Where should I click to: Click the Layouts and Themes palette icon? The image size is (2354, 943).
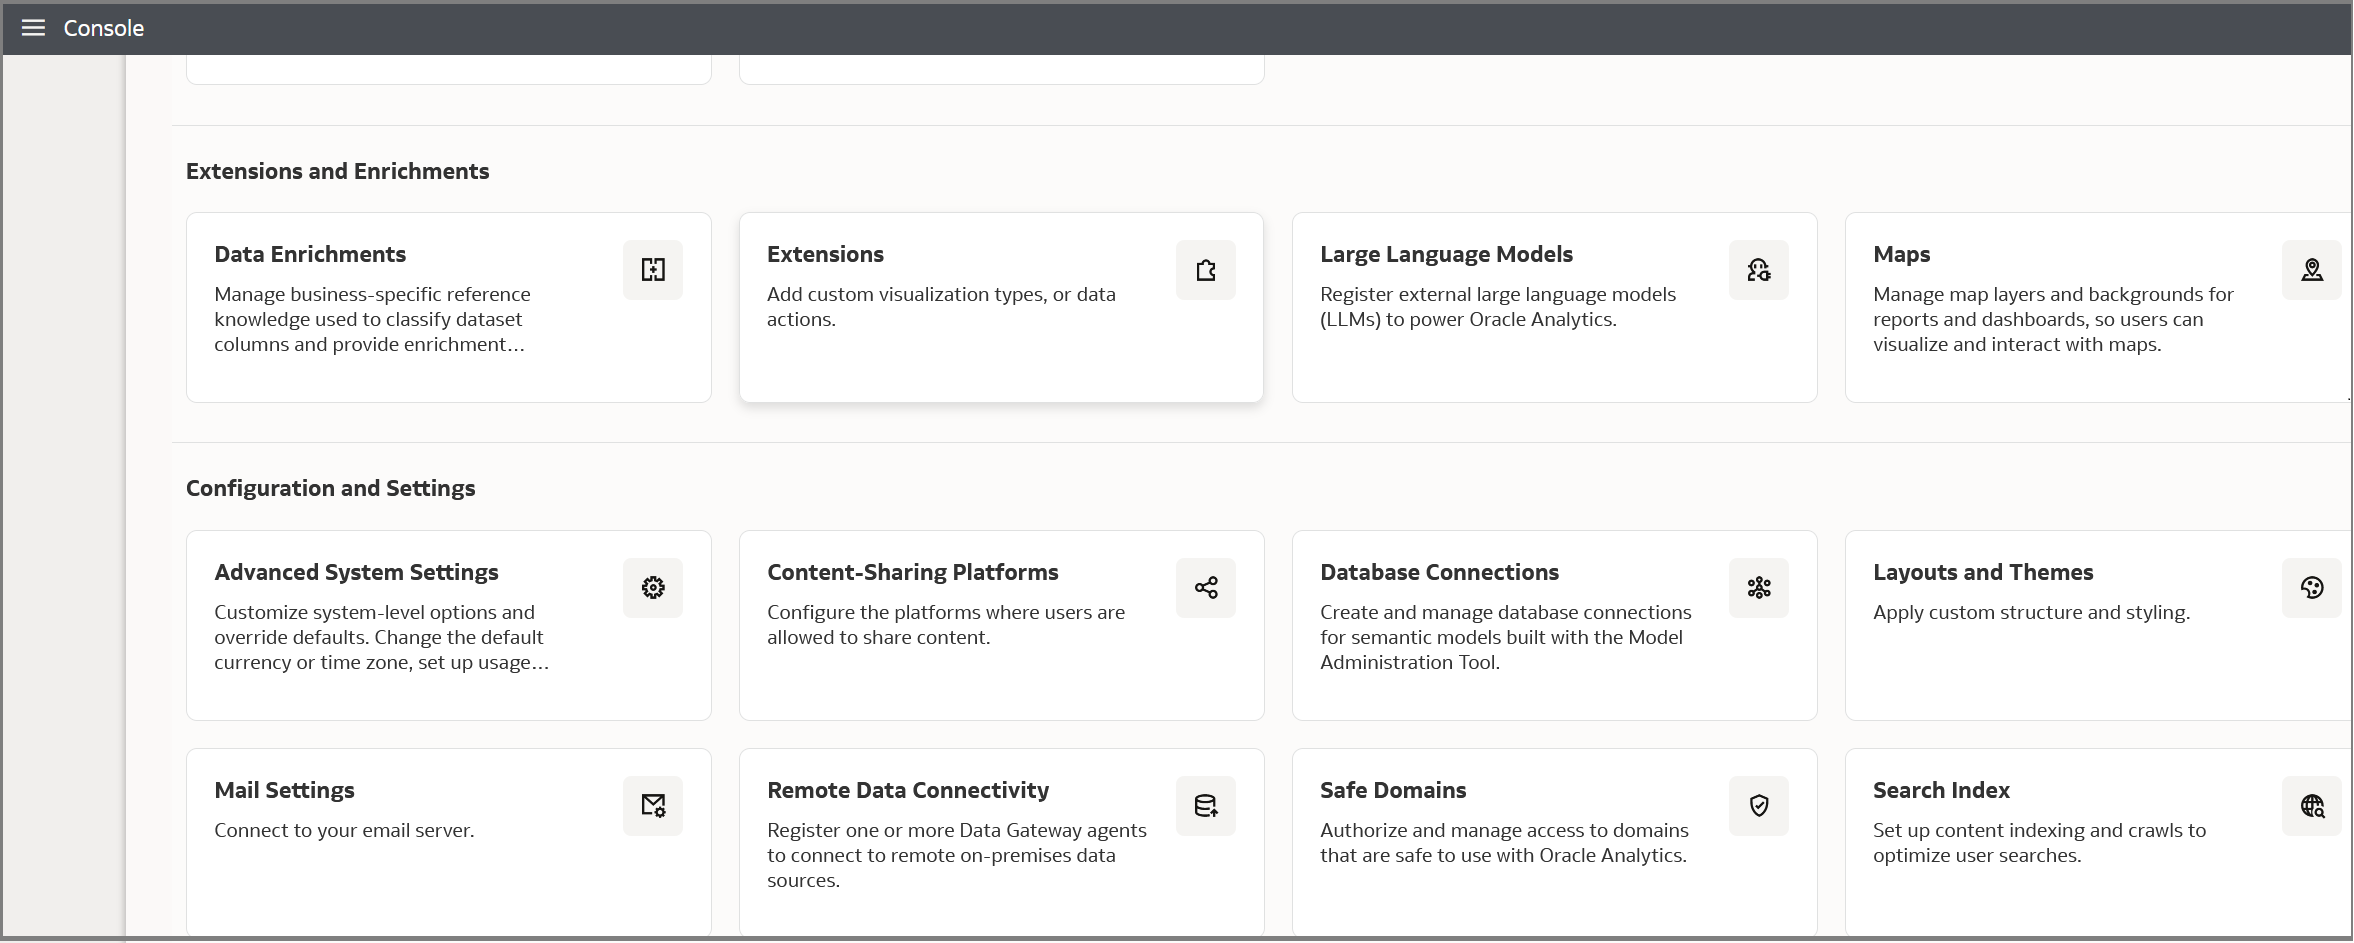[2313, 587]
